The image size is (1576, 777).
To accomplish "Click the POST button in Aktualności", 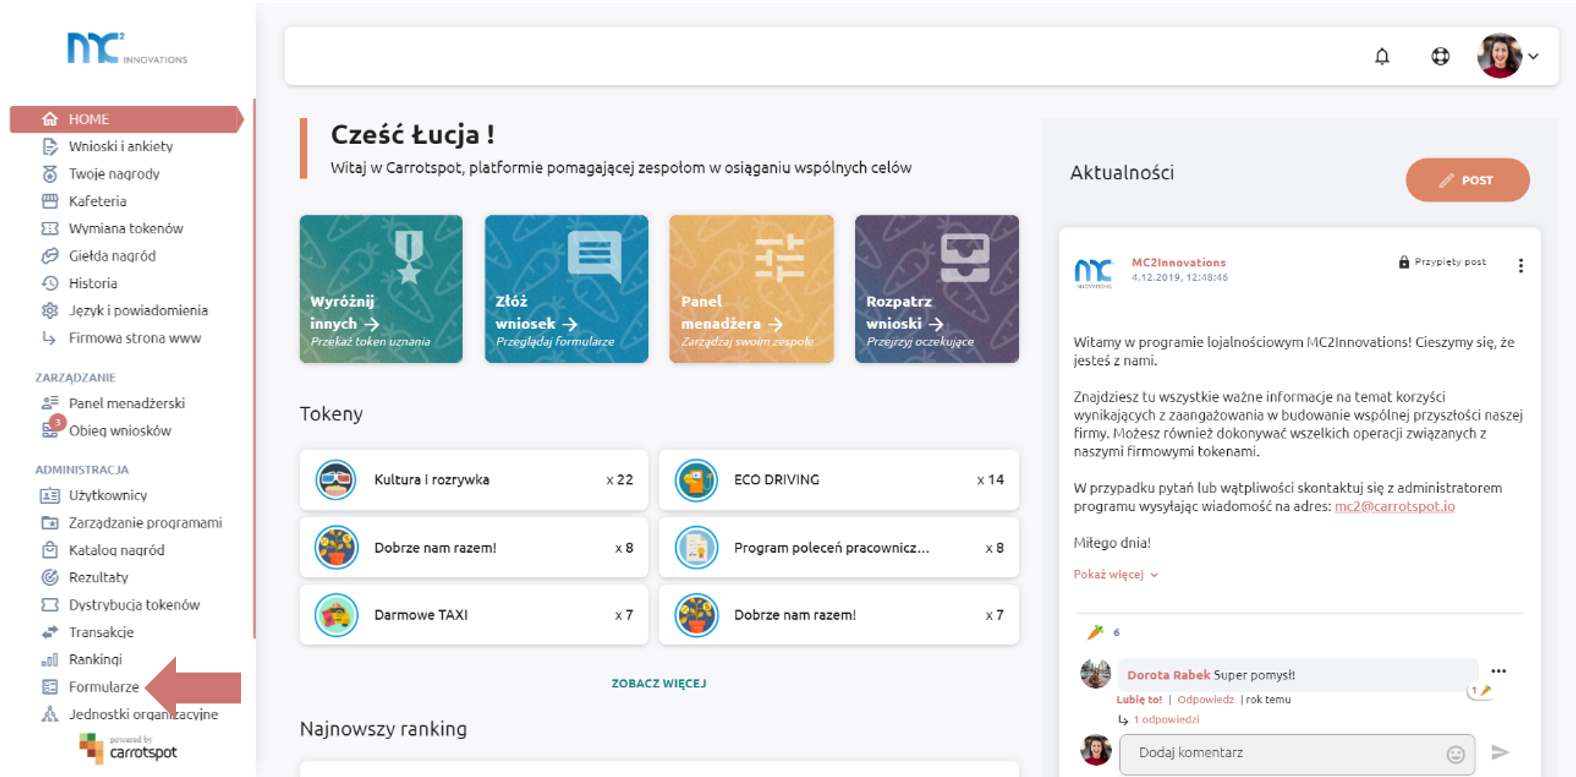I will (x=1467, y=180).
